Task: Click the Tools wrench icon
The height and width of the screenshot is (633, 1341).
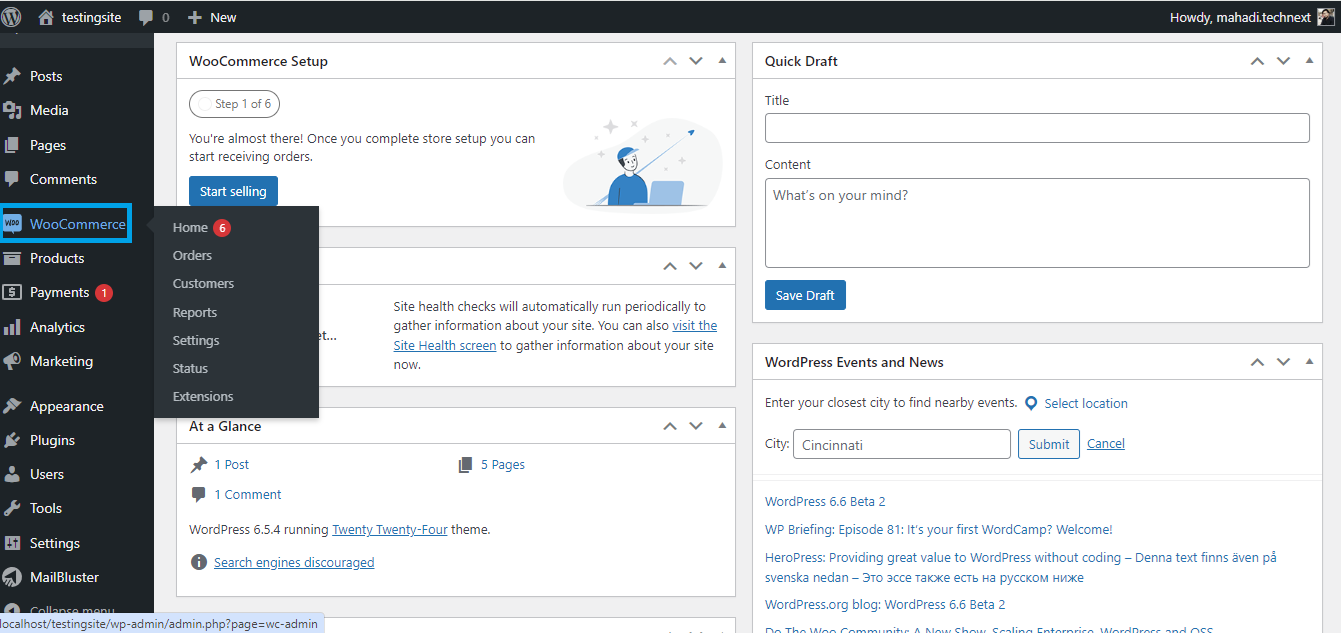Action: click(13, 508)
